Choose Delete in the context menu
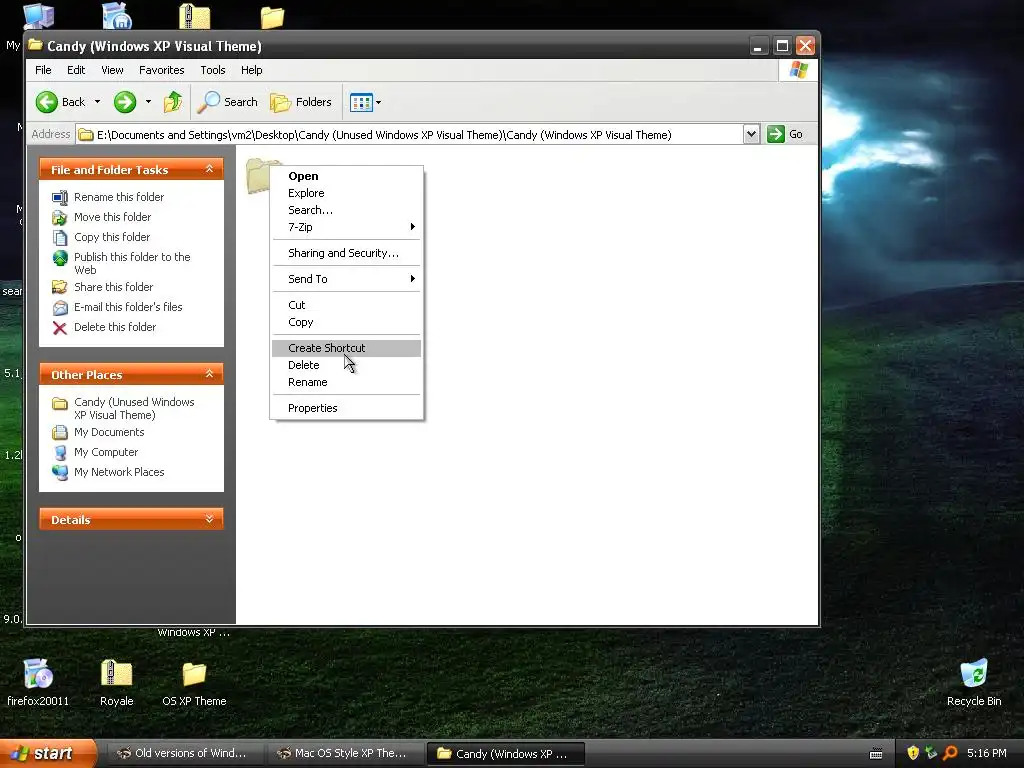The height and width of the screenshot is (768, 1024). point(346,366)
